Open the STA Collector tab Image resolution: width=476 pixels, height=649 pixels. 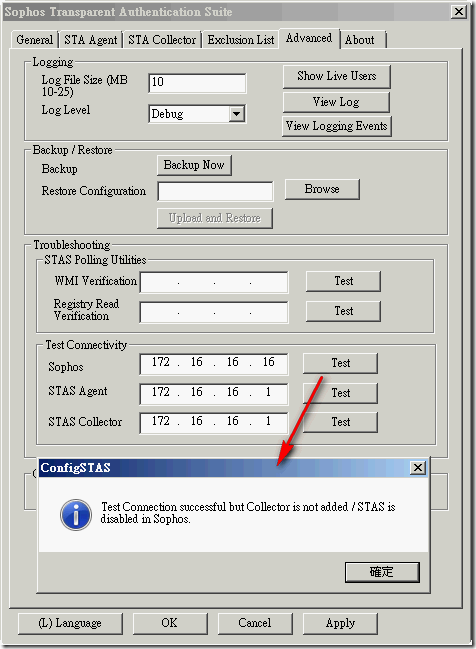click(162, 40)
